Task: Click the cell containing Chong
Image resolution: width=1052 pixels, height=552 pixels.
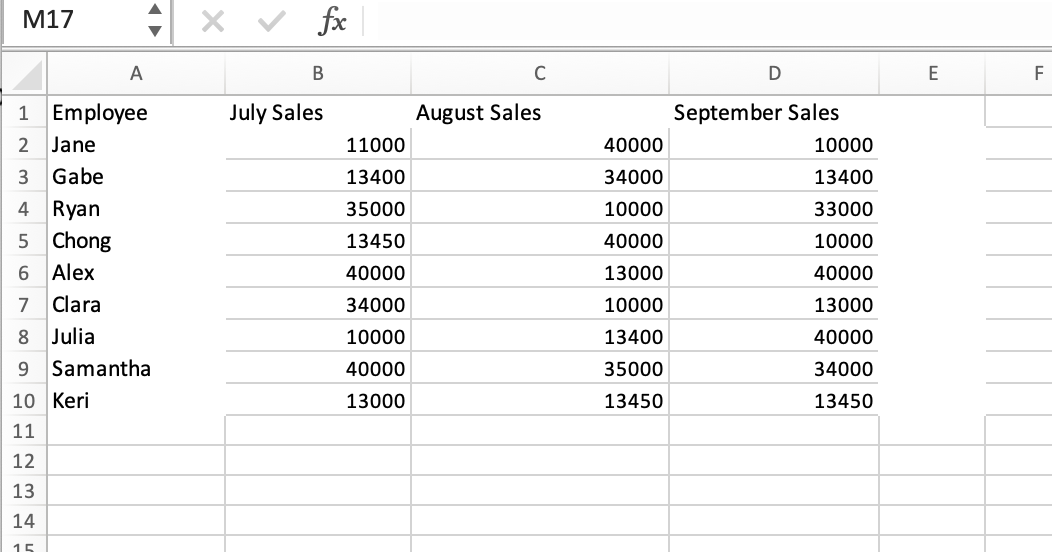Action: pos(136,240)
